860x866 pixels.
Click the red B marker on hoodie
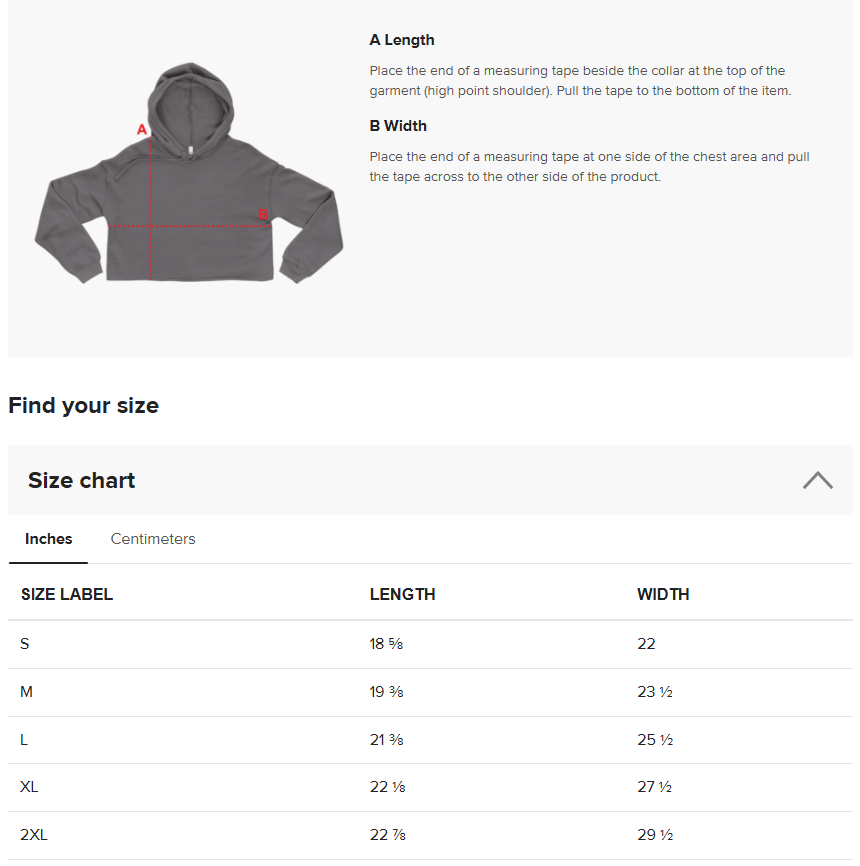(x=263, y=214)
